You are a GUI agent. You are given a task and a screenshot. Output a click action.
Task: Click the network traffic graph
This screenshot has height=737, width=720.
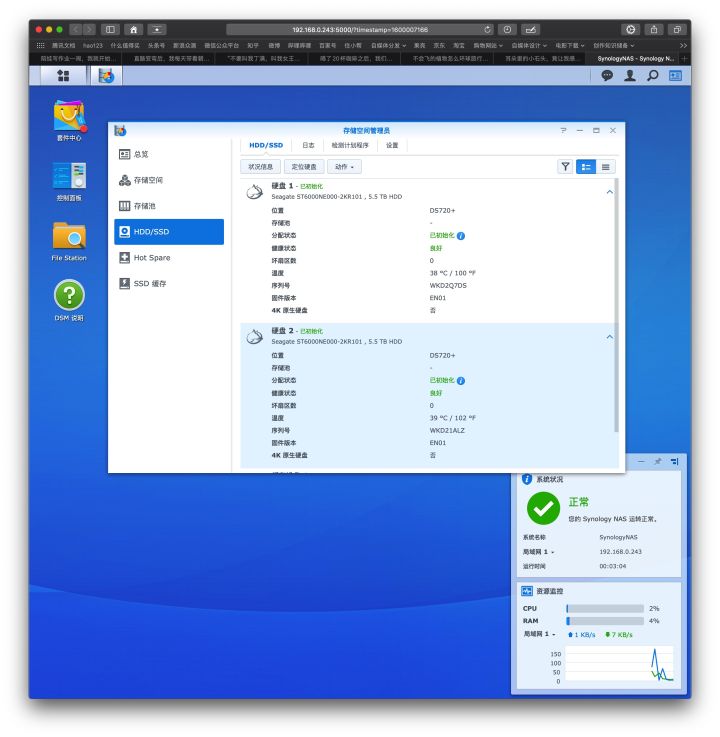point(619,664)
